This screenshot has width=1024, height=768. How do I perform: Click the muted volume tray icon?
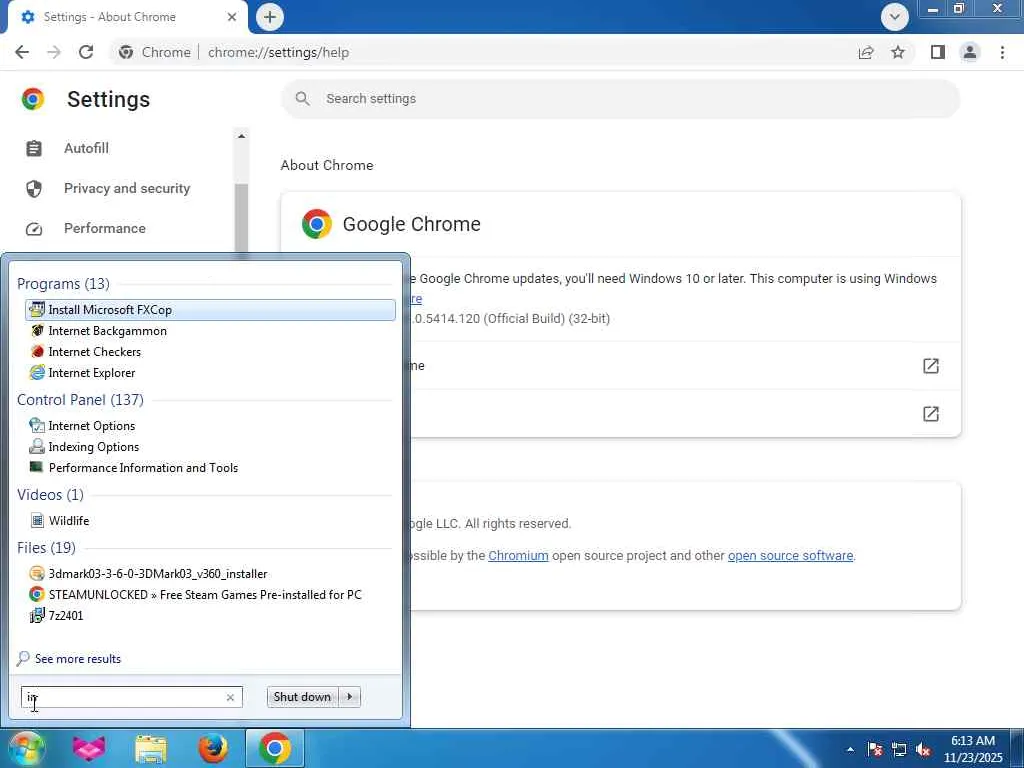(x=923, y=749)
